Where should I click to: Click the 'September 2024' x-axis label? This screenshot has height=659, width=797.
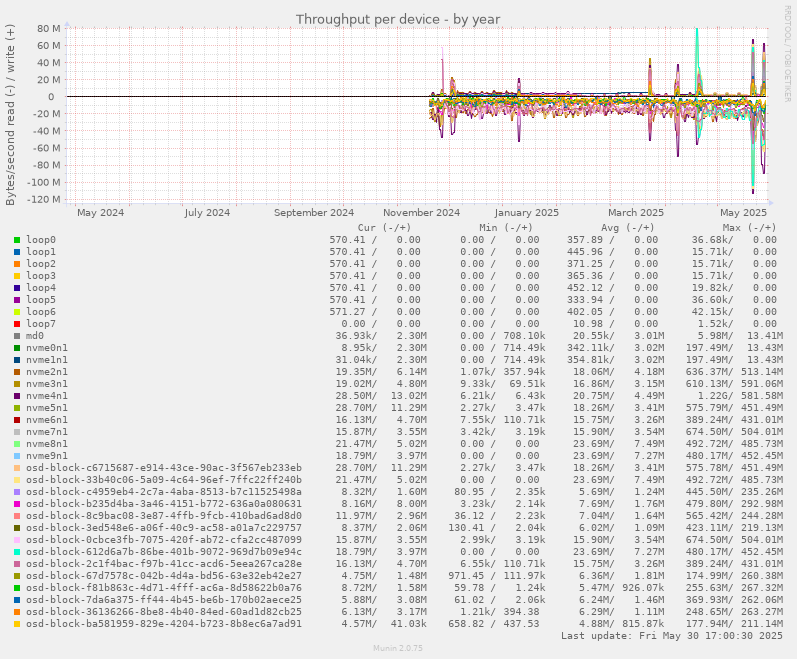coord(314,212)
